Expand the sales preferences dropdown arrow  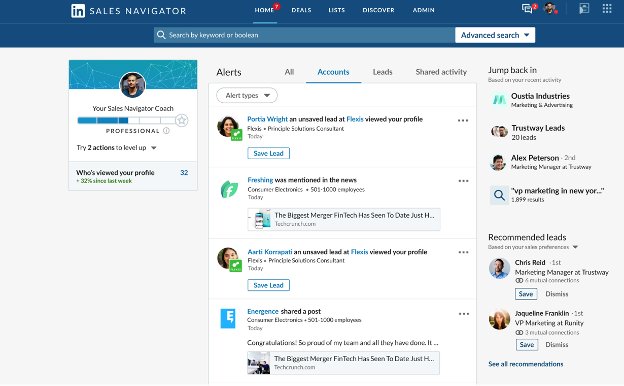click(575, 247)
